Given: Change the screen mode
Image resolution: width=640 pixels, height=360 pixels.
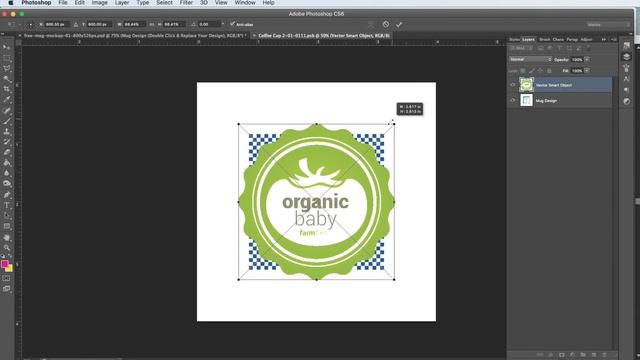Looking at the screenshot, I should (x=7, y=289).
